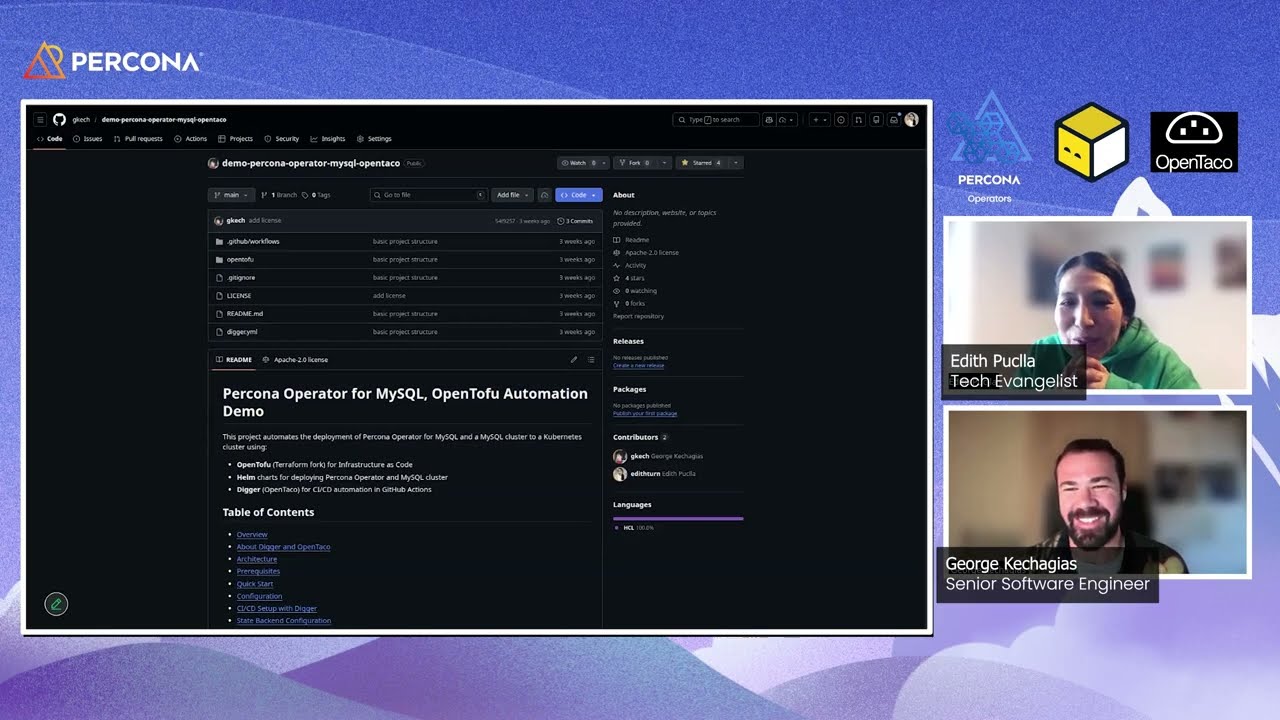The height and width of the screenshot is (720, 1280).
Task: Select the Code tab
Action: (50, 139)
